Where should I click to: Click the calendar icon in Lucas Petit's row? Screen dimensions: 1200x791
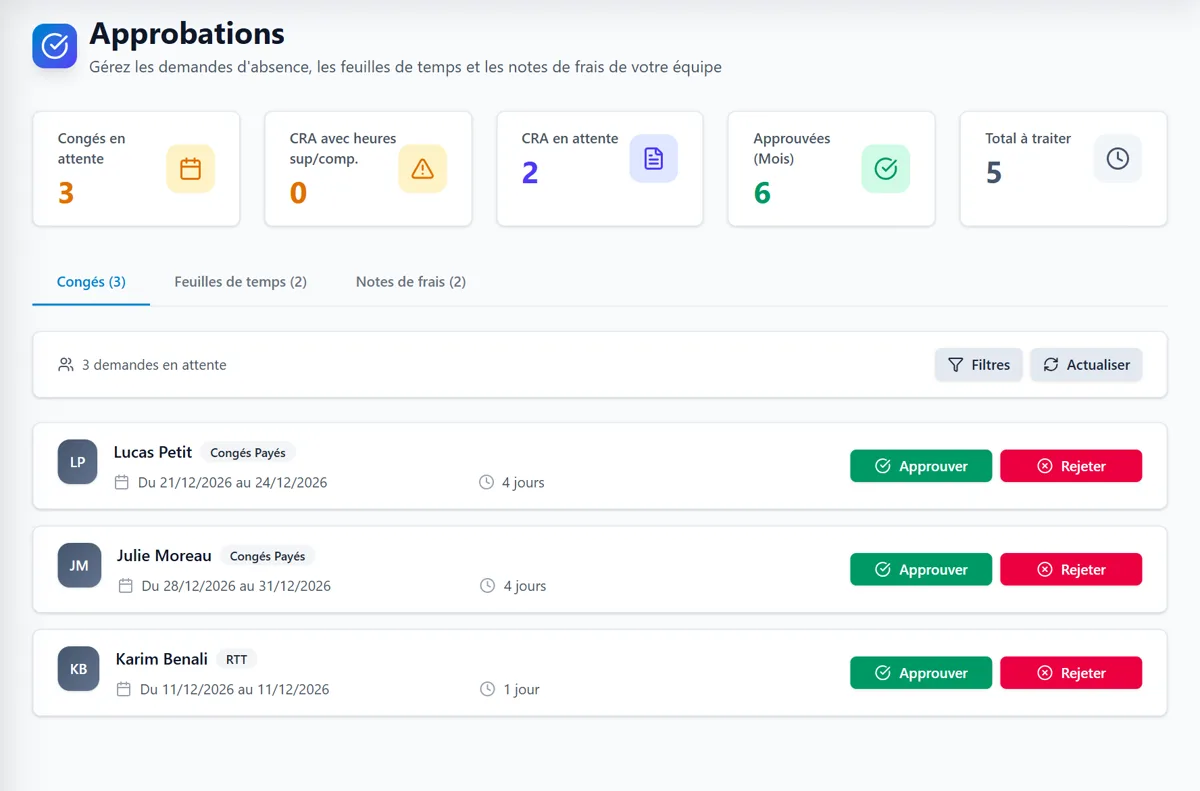(122, 482)
